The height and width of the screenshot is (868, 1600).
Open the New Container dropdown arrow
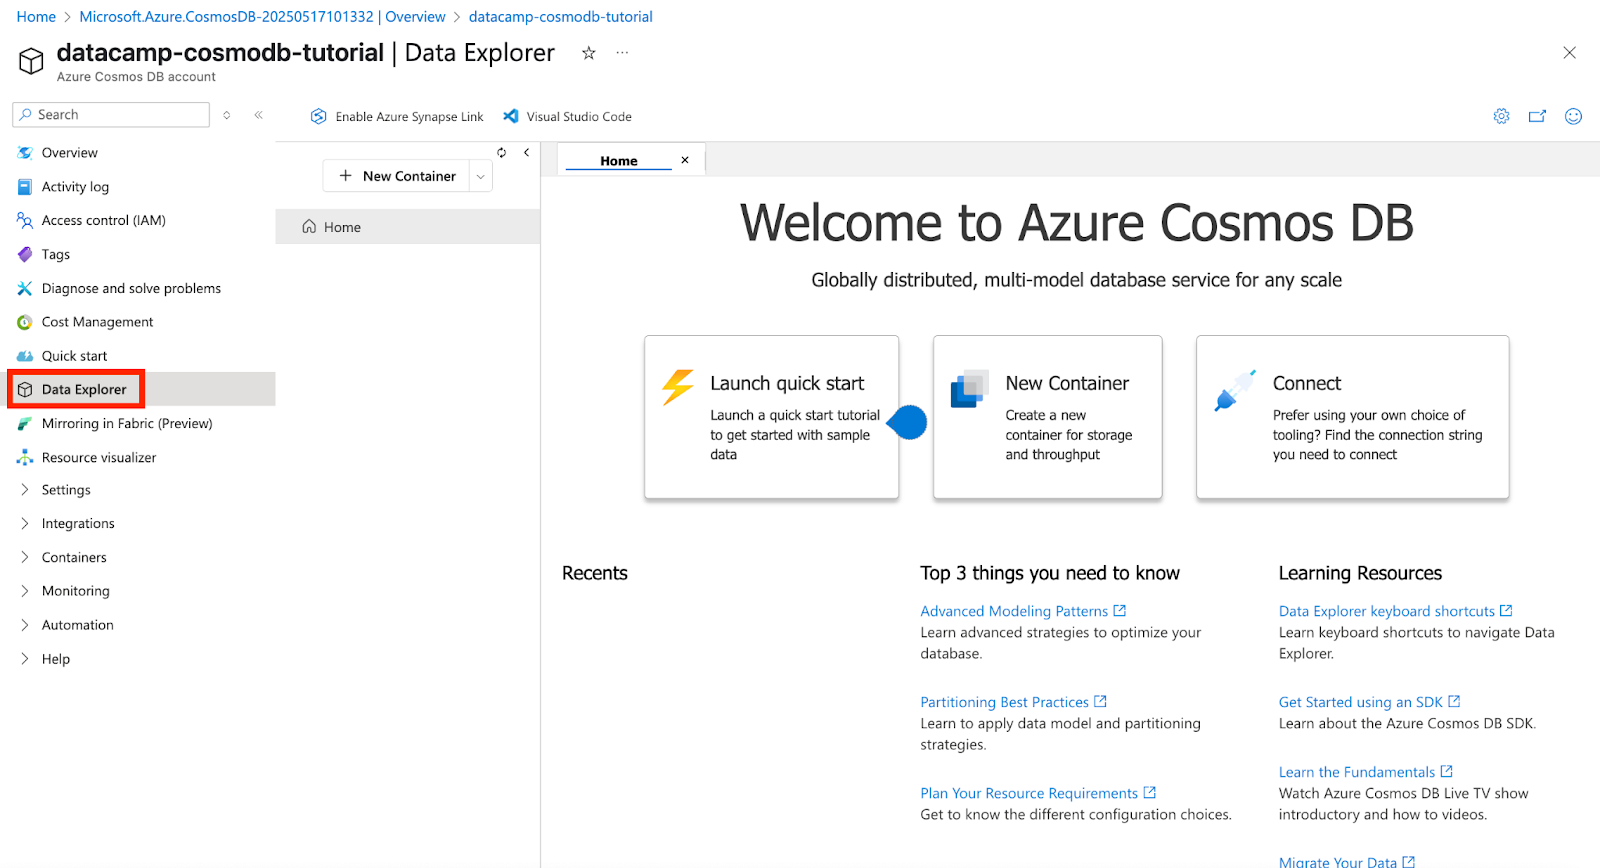[x=481, y=176]
